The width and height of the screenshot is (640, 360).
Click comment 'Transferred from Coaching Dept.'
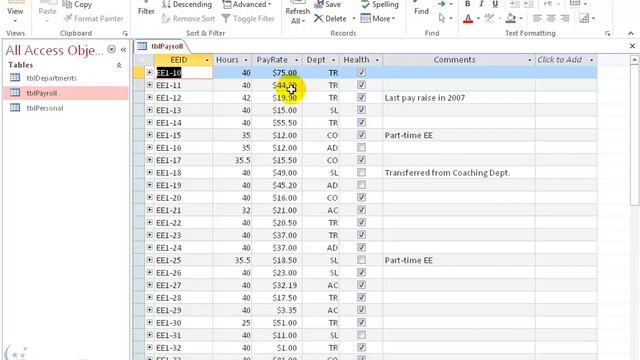[447, 173]
